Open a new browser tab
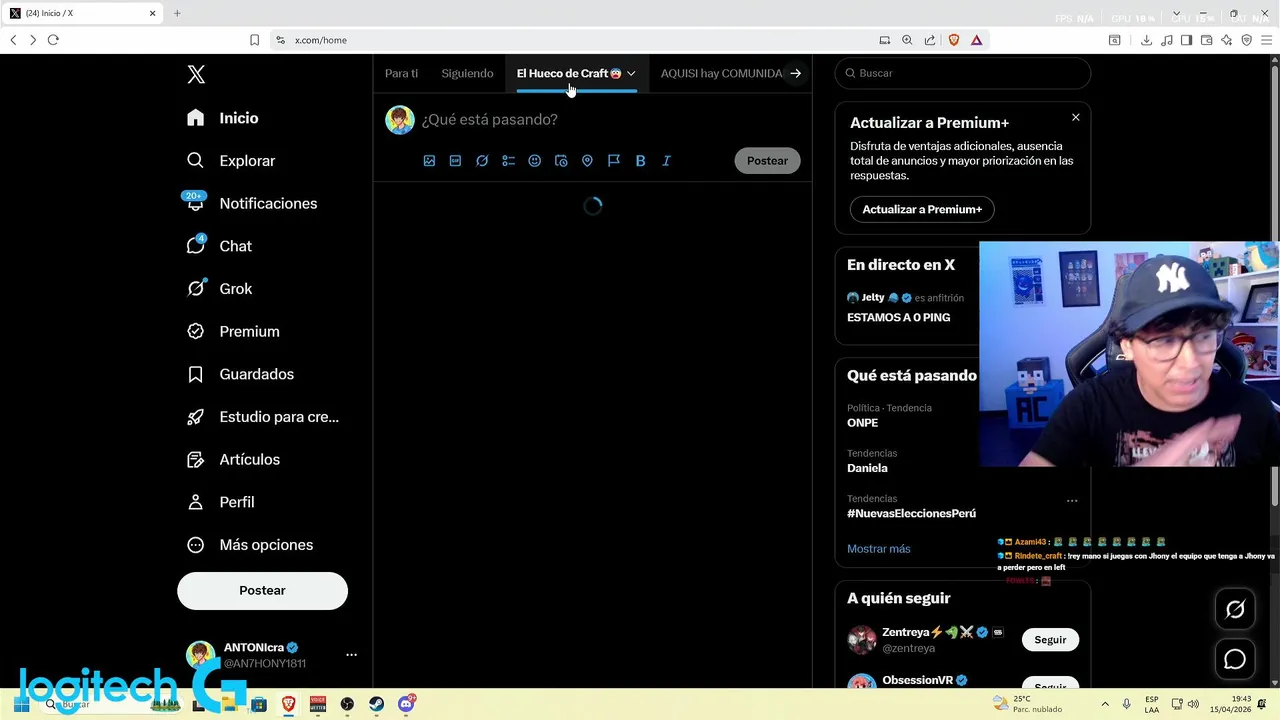 tap(177, 13)
